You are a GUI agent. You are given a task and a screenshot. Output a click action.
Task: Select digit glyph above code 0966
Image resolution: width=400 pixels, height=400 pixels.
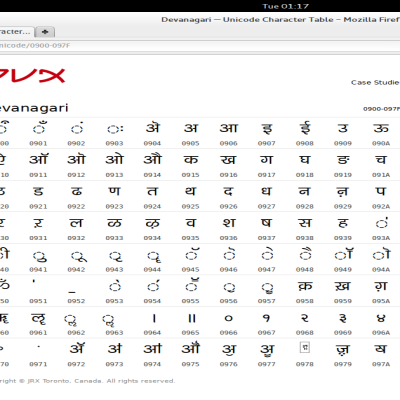[229, 318]
